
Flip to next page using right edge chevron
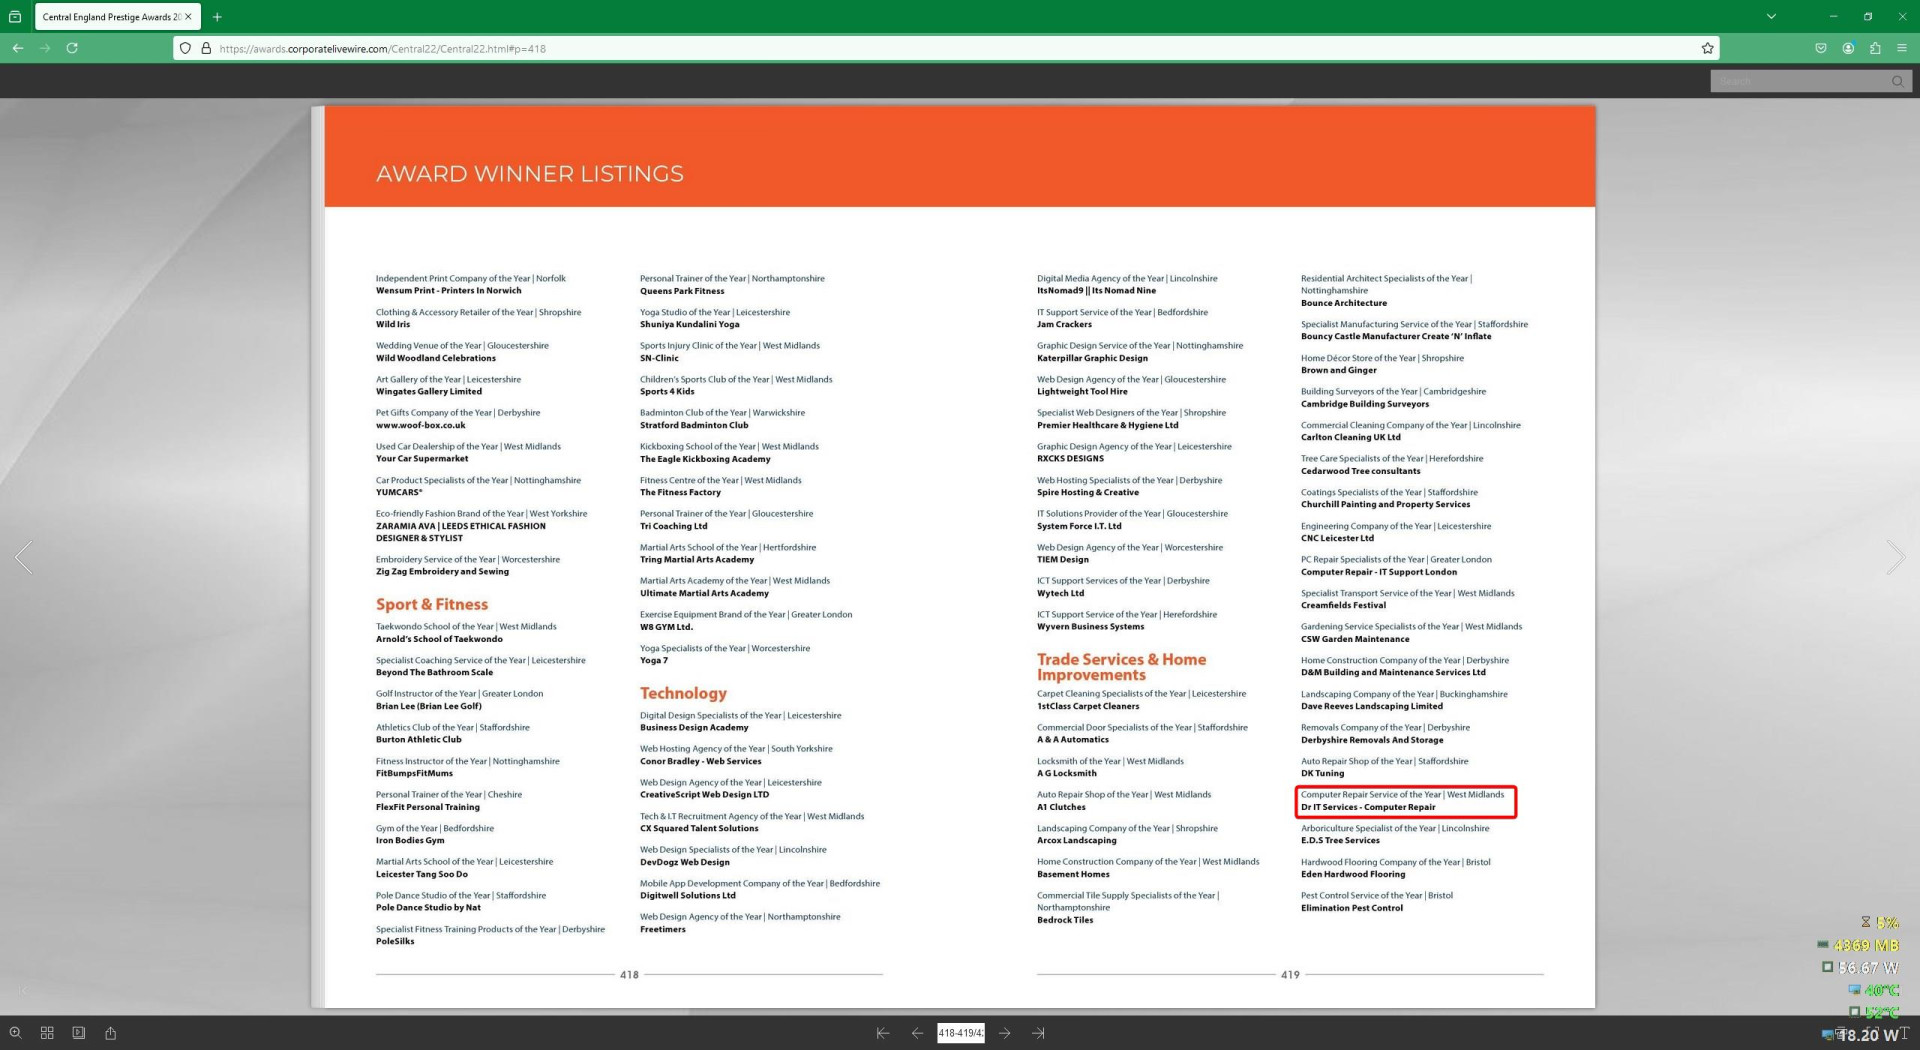1894,557
